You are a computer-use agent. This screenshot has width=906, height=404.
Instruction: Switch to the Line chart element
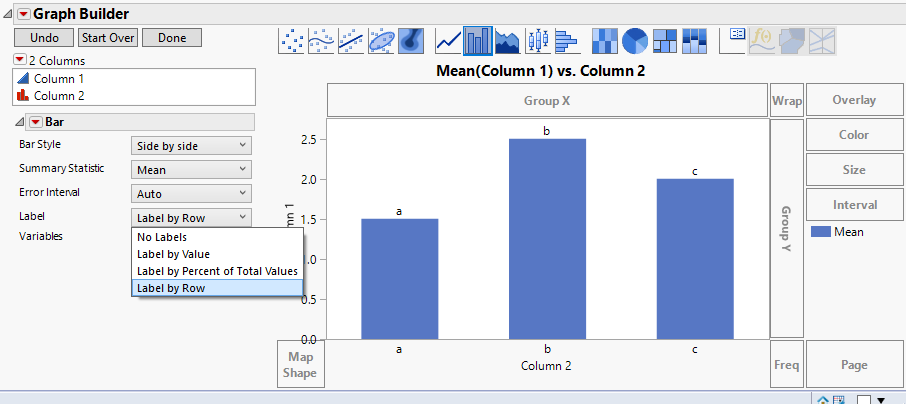click(448, 40)
